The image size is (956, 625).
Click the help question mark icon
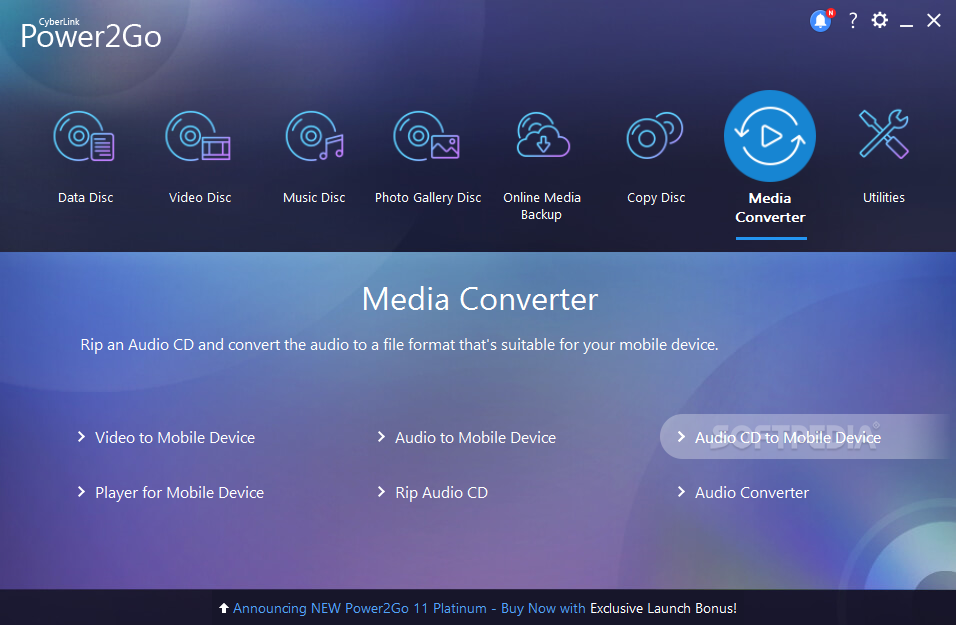tap(853, 21)
